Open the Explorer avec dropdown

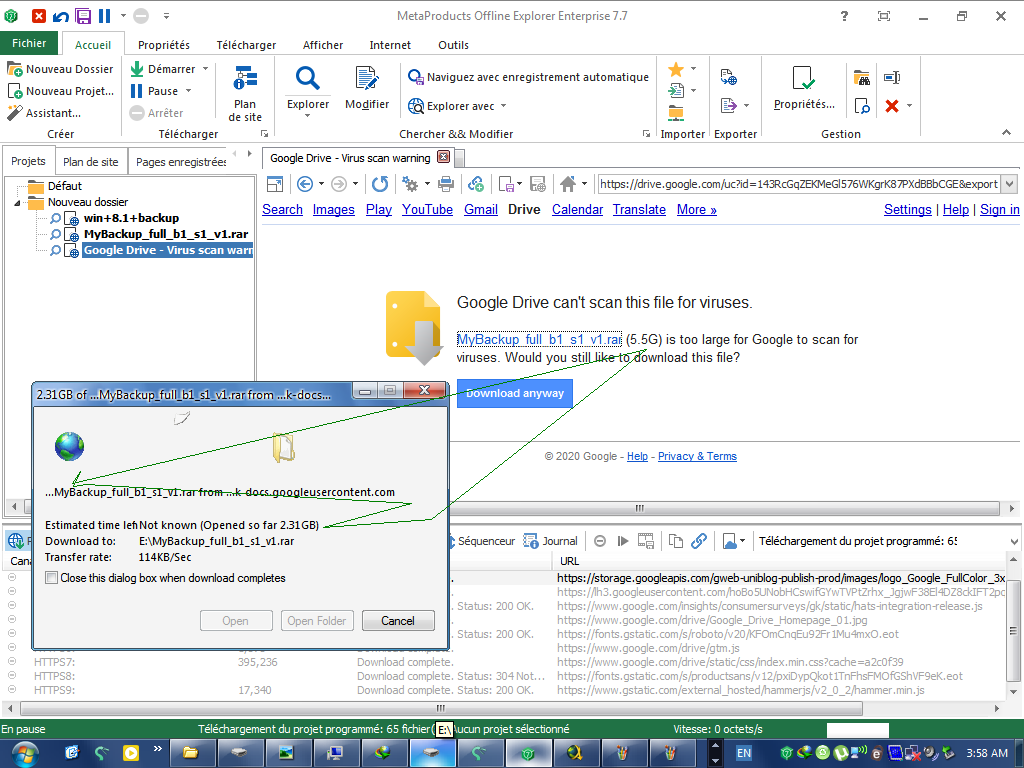pos(504,106)
